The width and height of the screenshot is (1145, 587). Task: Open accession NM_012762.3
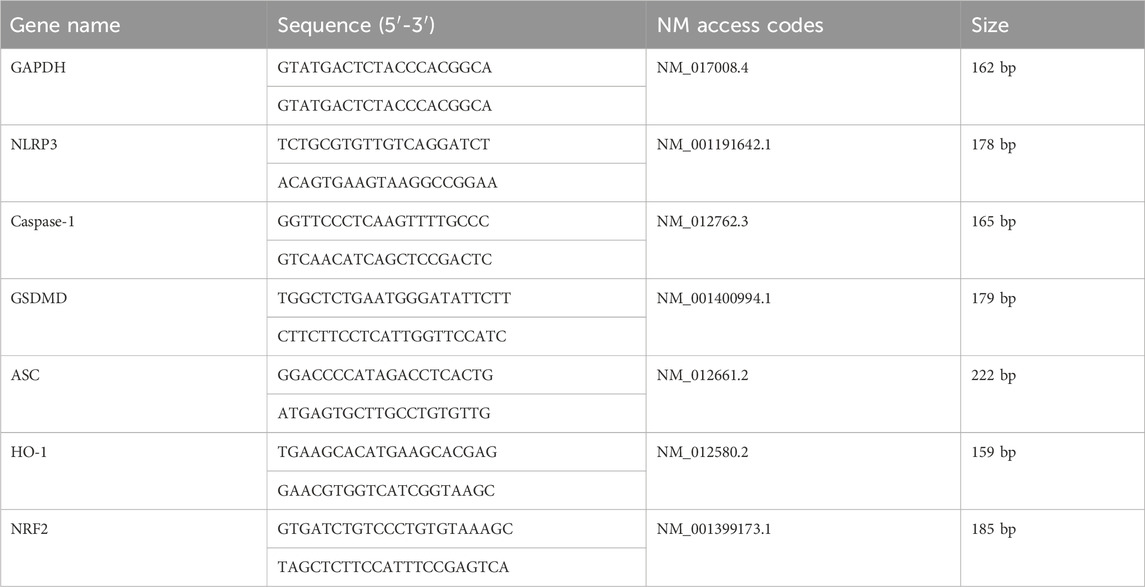pyautogui.click(x=702, y=221)
